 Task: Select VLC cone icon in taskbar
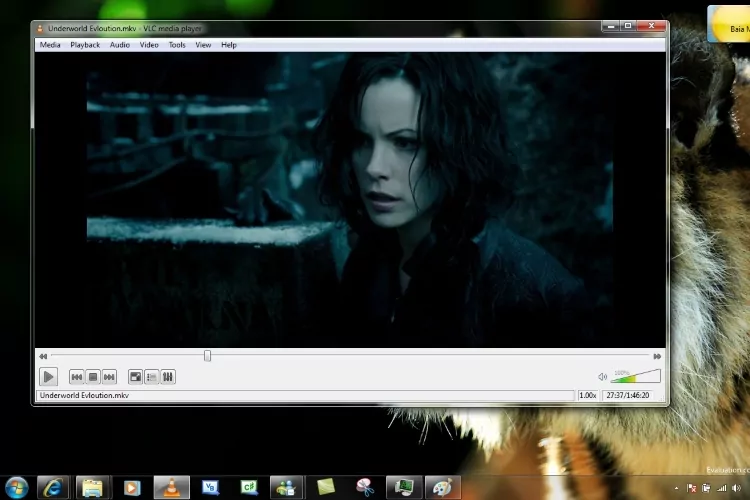coord(171,488)
